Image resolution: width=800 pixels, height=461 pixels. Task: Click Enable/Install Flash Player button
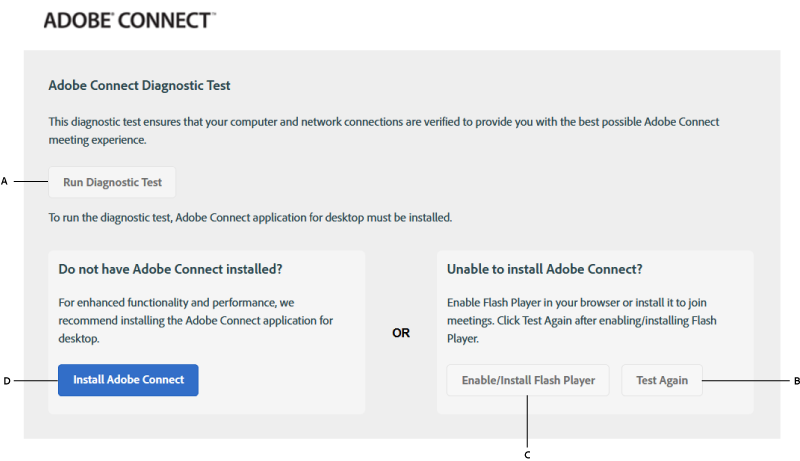(x=528, y=380)
